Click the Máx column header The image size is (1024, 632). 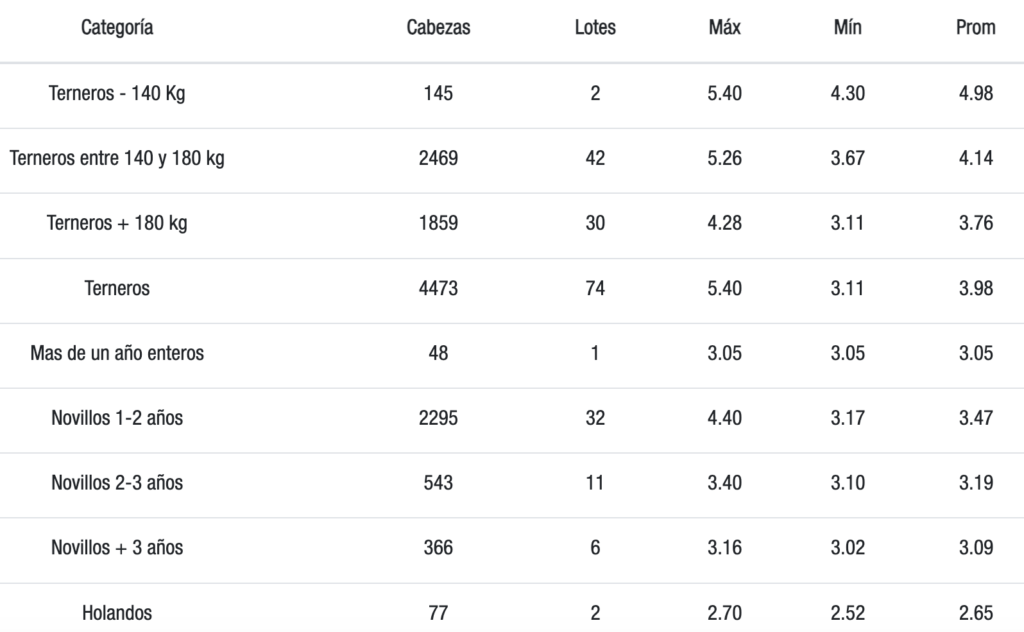click(x=724, y=28)
